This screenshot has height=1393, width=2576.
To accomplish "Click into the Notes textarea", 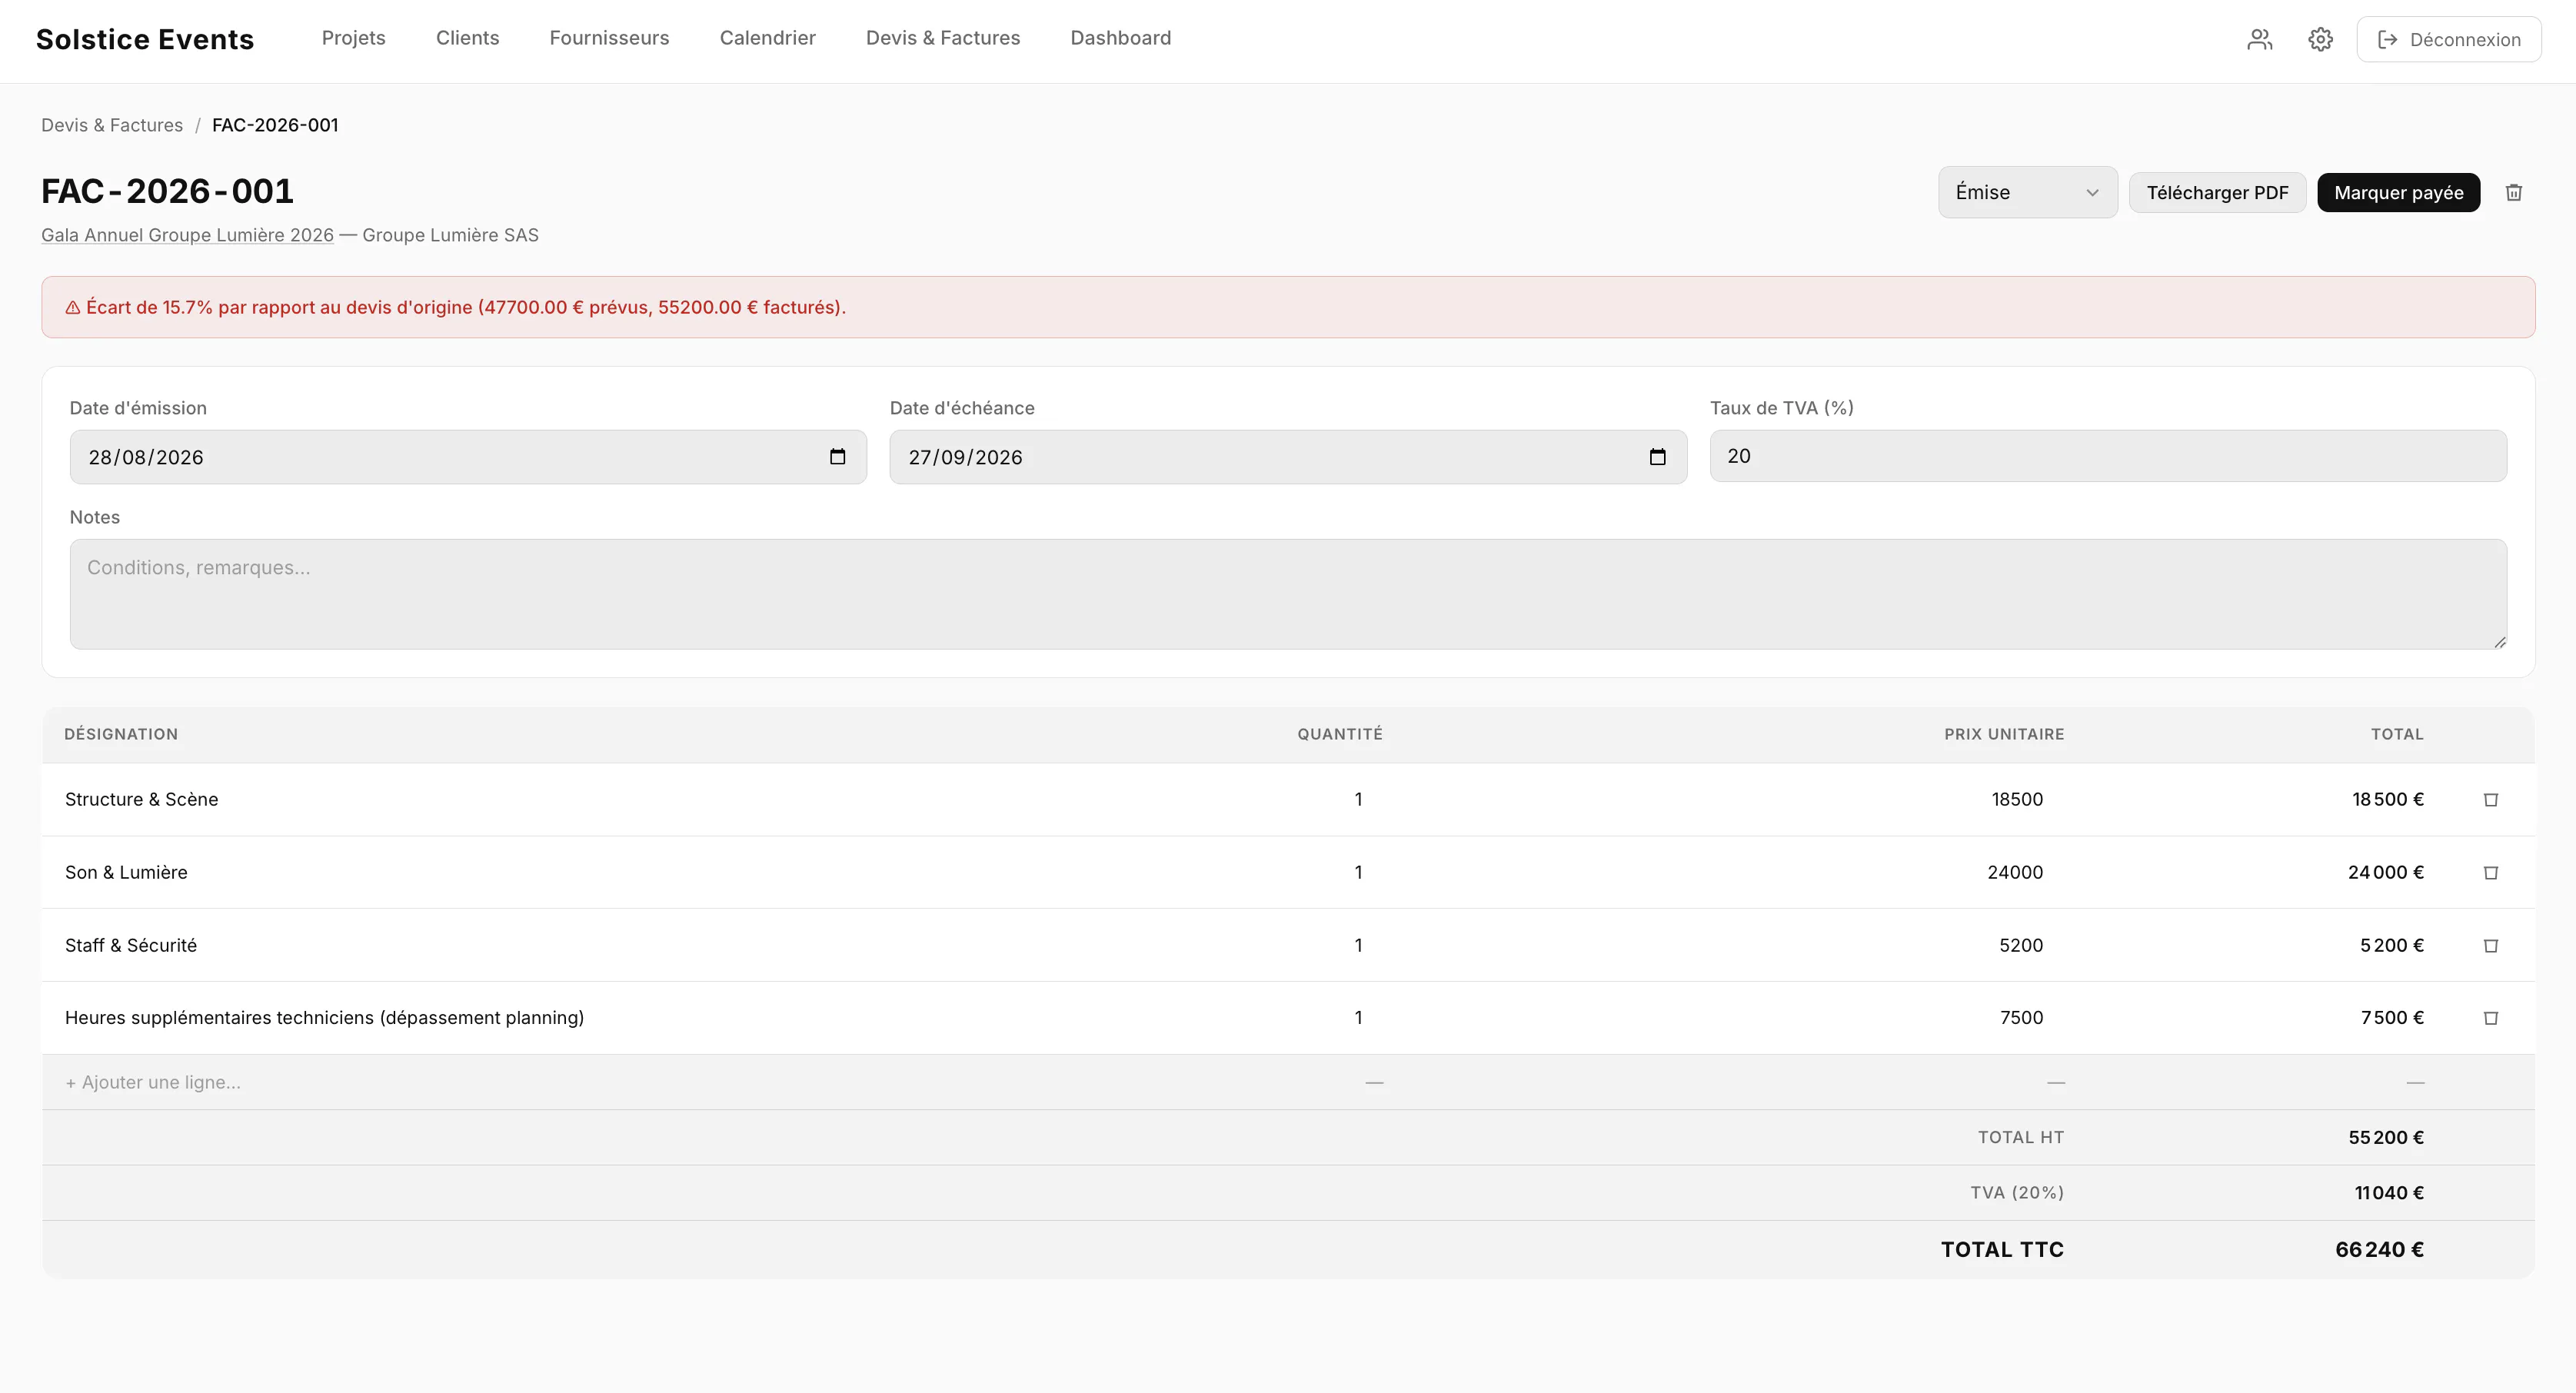I will [x=1288, y=594].
